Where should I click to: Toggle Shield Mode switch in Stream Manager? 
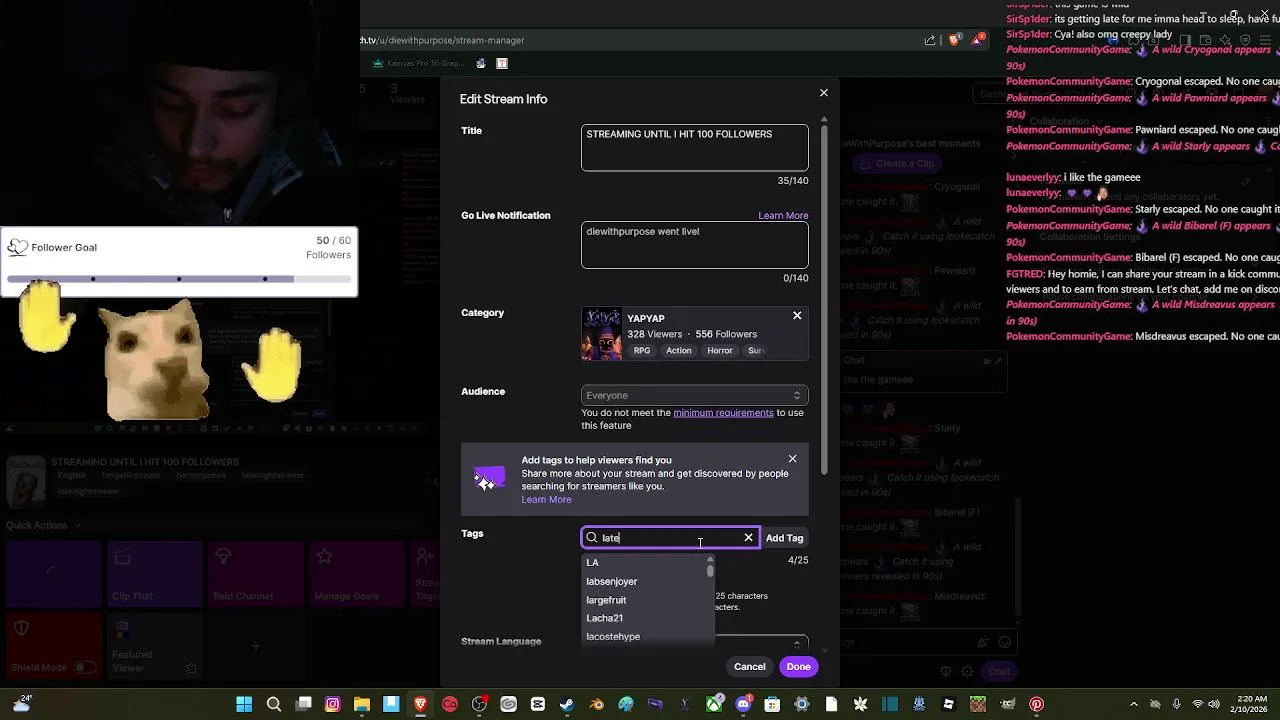click(x=84, y=667)
